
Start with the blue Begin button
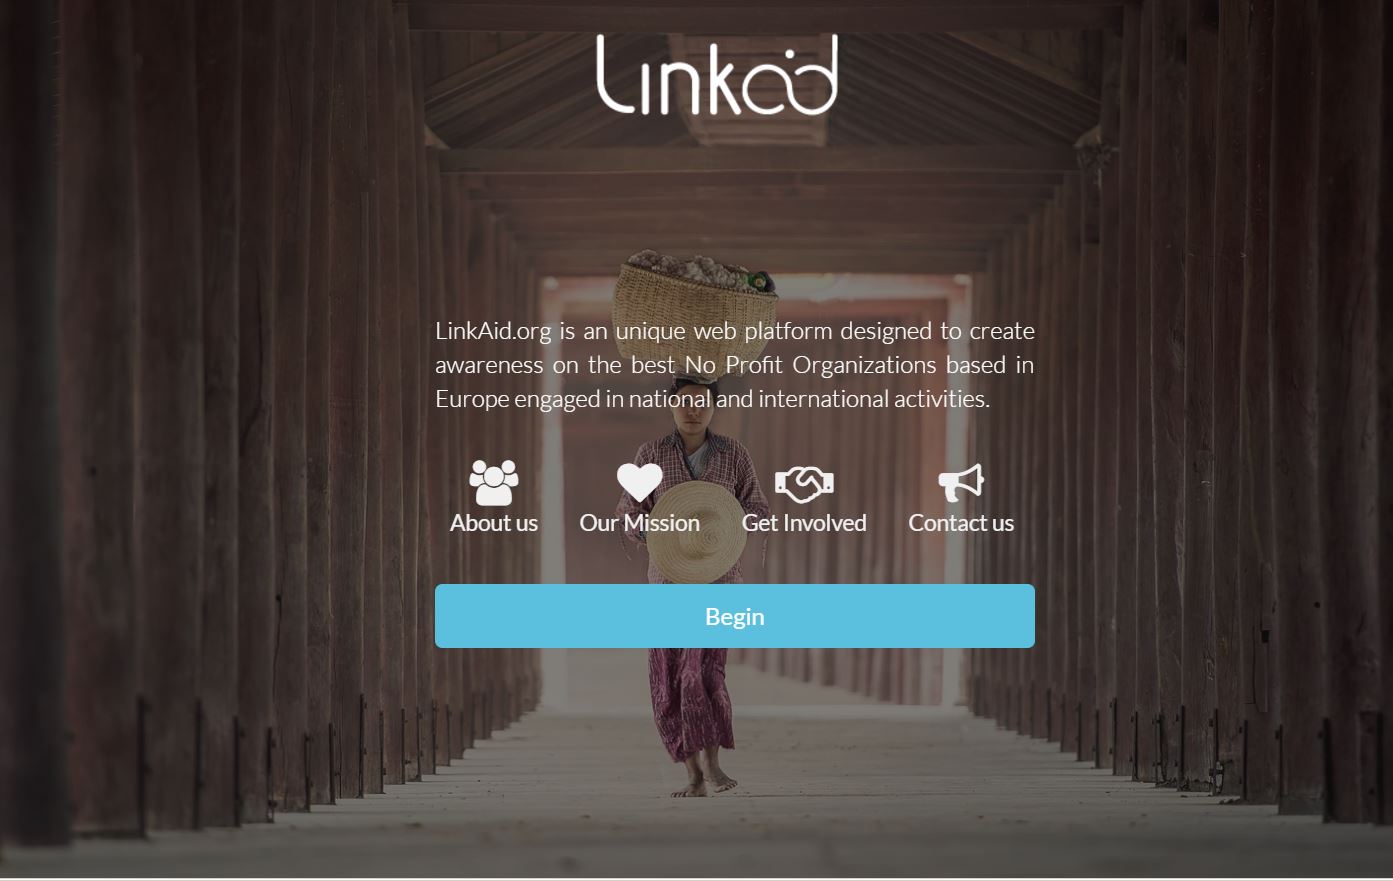click(x=735, y=616)
